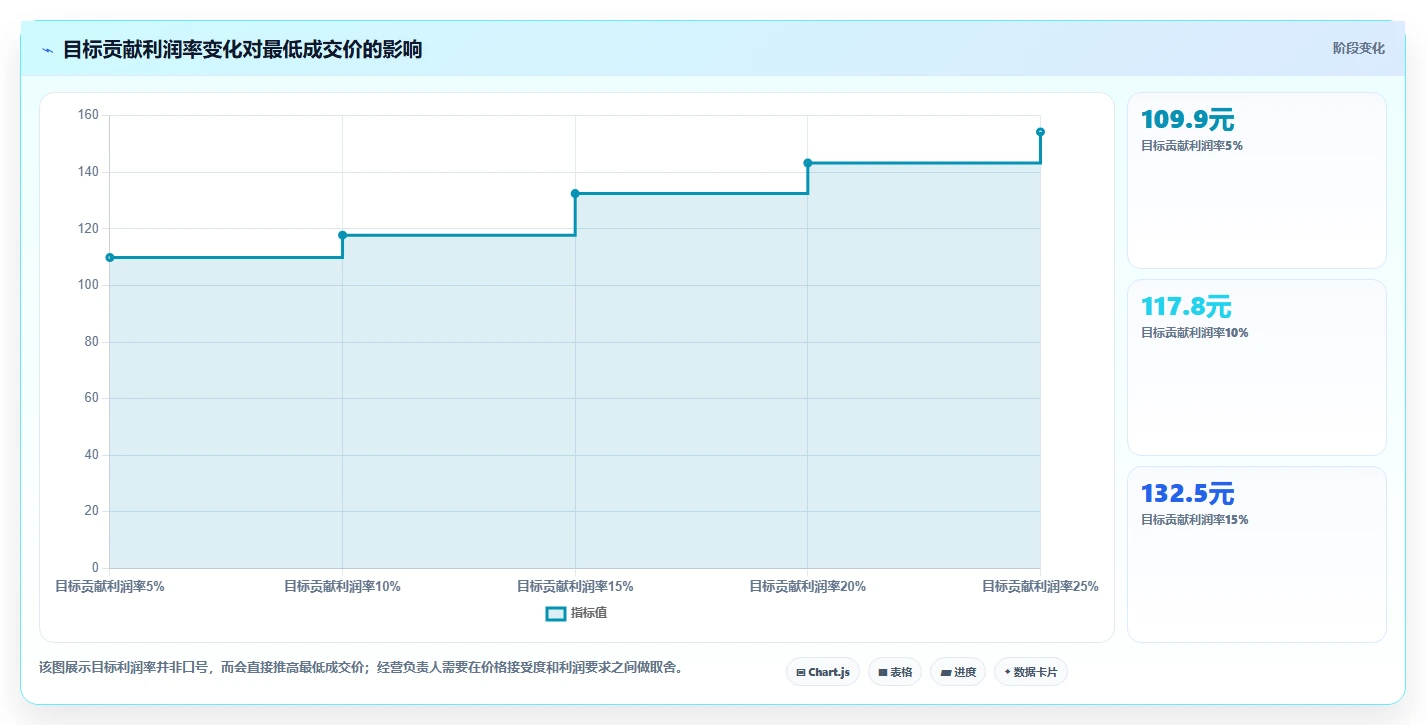This screenshot has width=1426, height=725.
Task: Click x-axis label 目标贡献利润率25%
Action: 1040,587
